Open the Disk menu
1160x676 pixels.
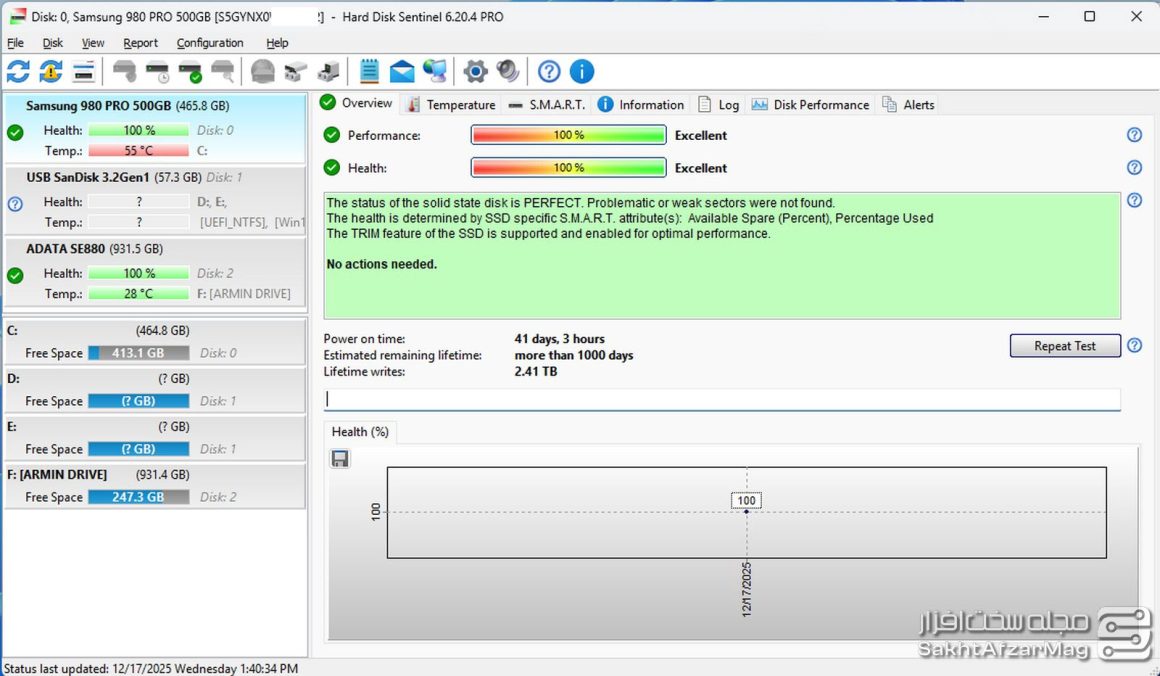[53, 43]
